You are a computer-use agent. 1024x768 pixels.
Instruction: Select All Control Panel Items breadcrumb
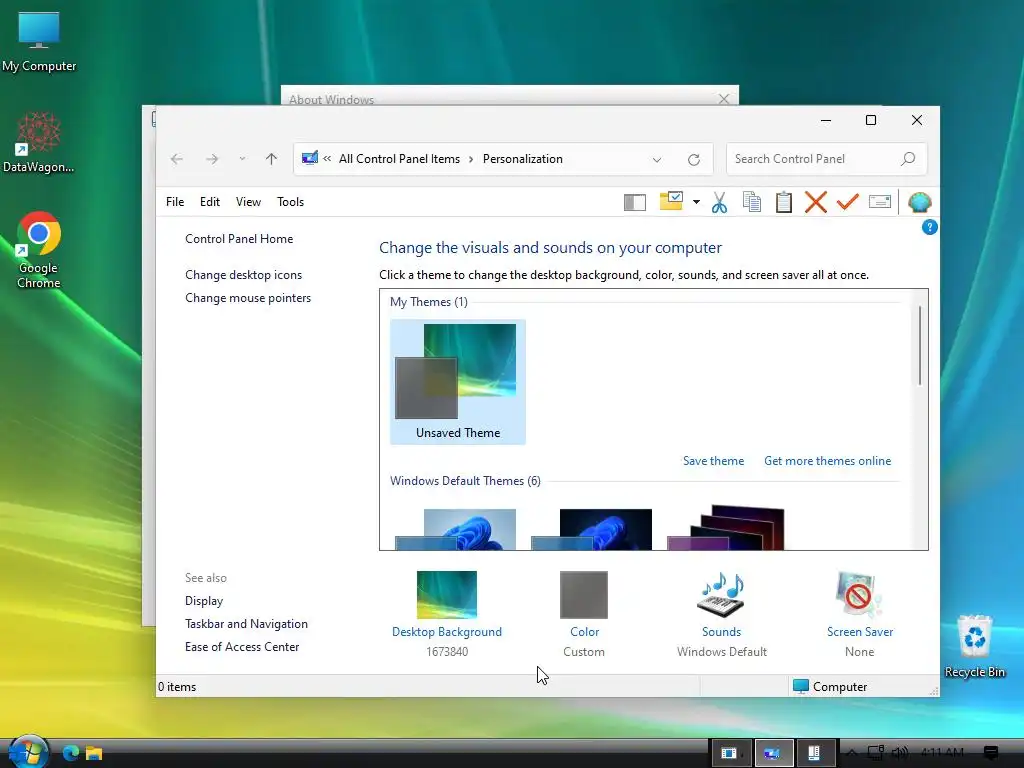[x=399, y=159]
